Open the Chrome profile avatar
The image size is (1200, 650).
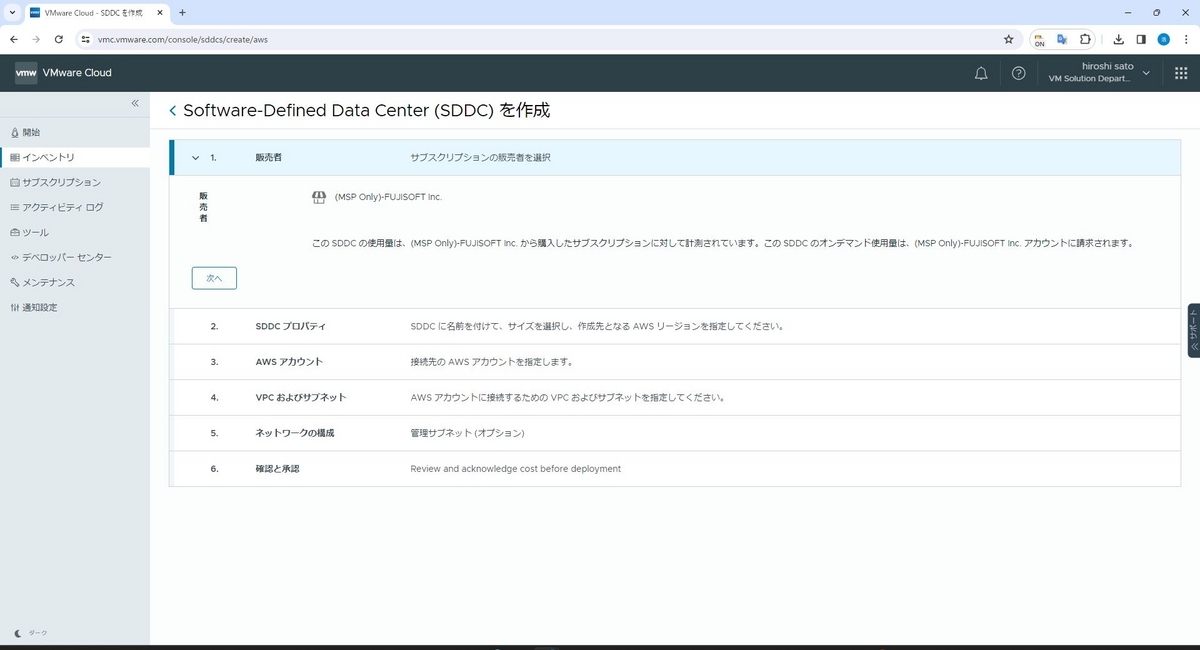pos(1163,39)
